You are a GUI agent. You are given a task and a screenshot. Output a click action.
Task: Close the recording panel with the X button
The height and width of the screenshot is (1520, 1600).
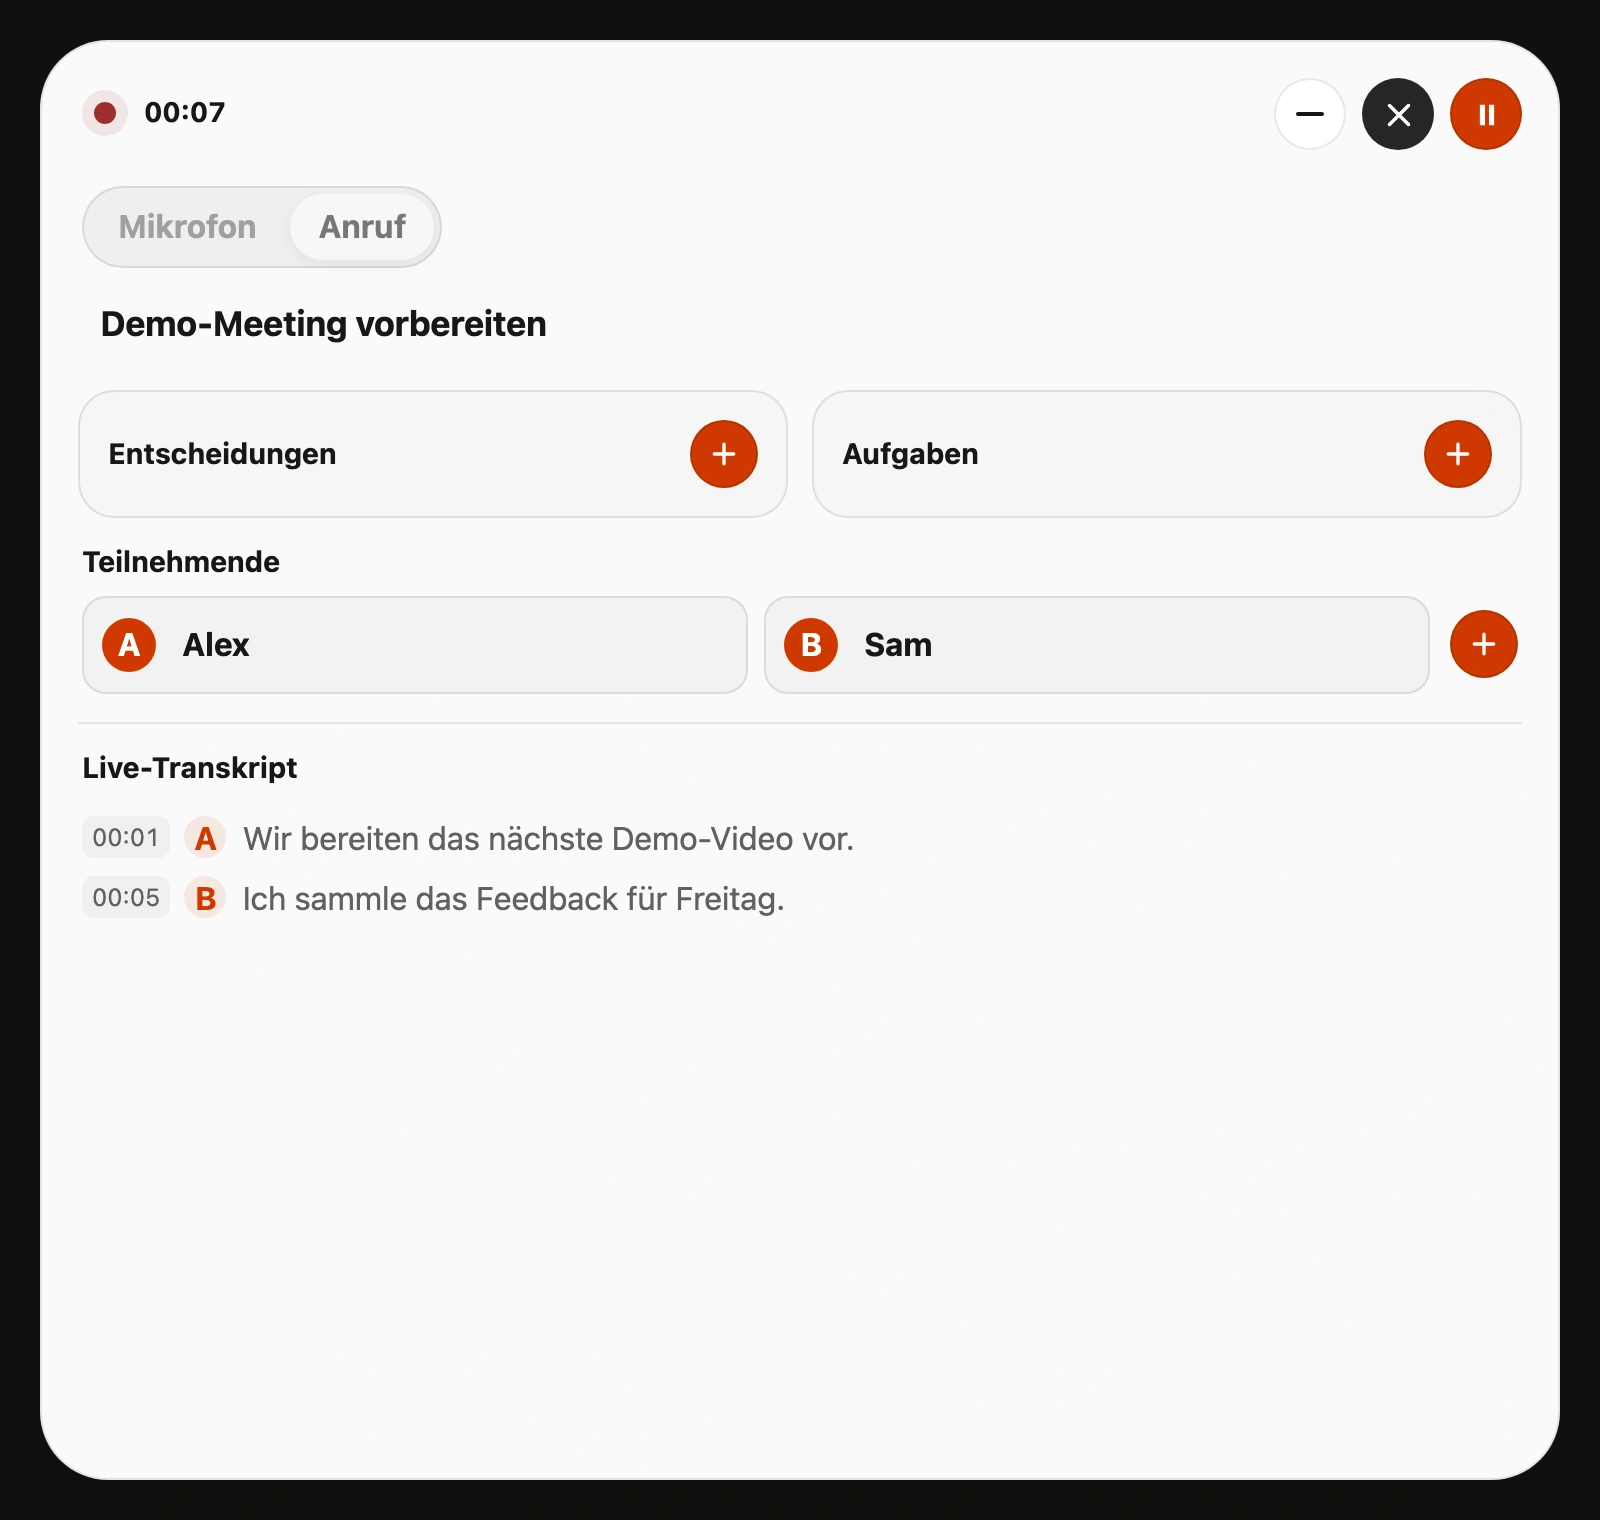pos(1398,114)
